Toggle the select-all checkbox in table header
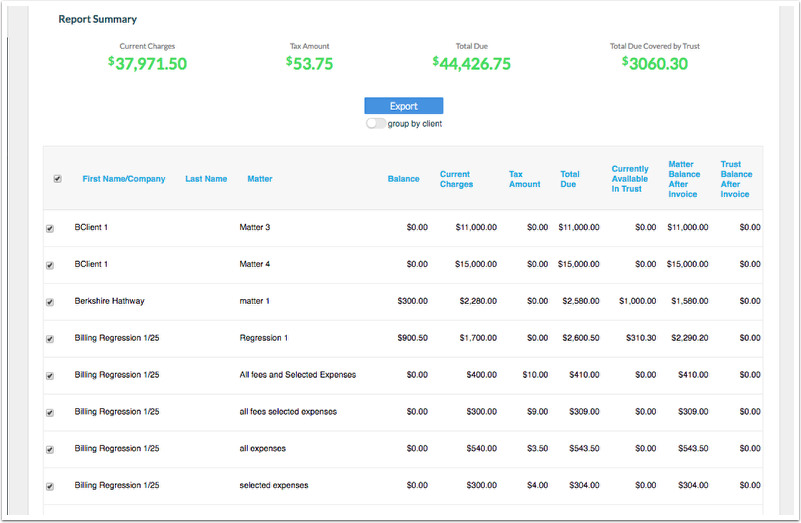 click(x=58, y=179)
